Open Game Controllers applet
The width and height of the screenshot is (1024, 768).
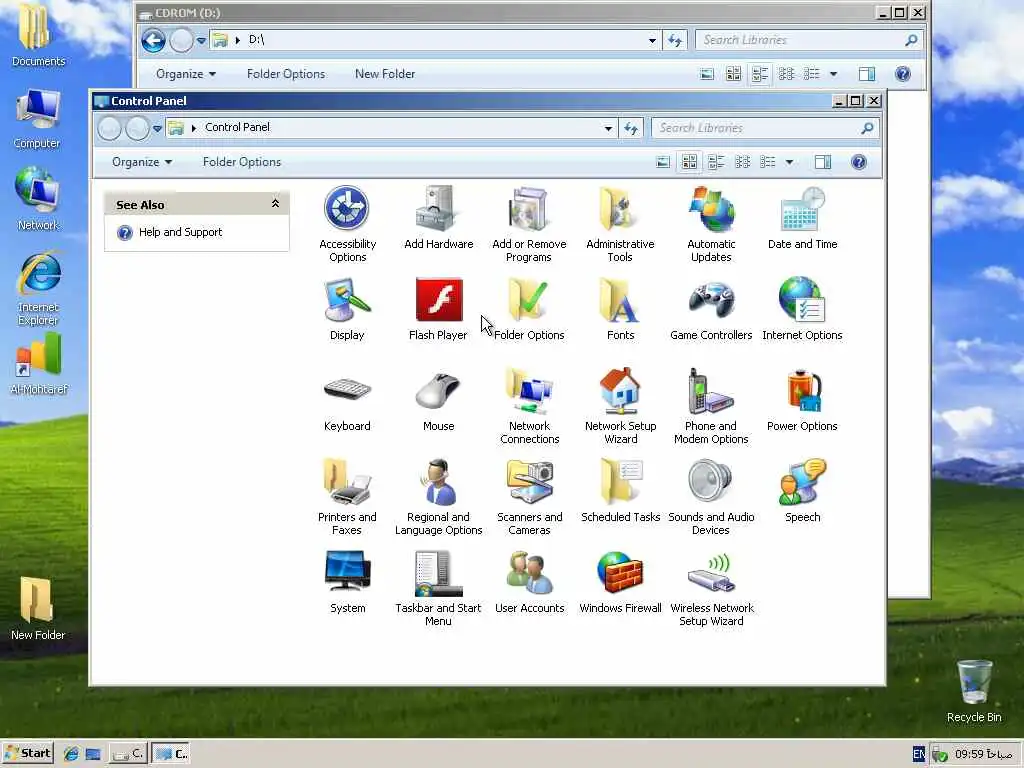(711, 309)
